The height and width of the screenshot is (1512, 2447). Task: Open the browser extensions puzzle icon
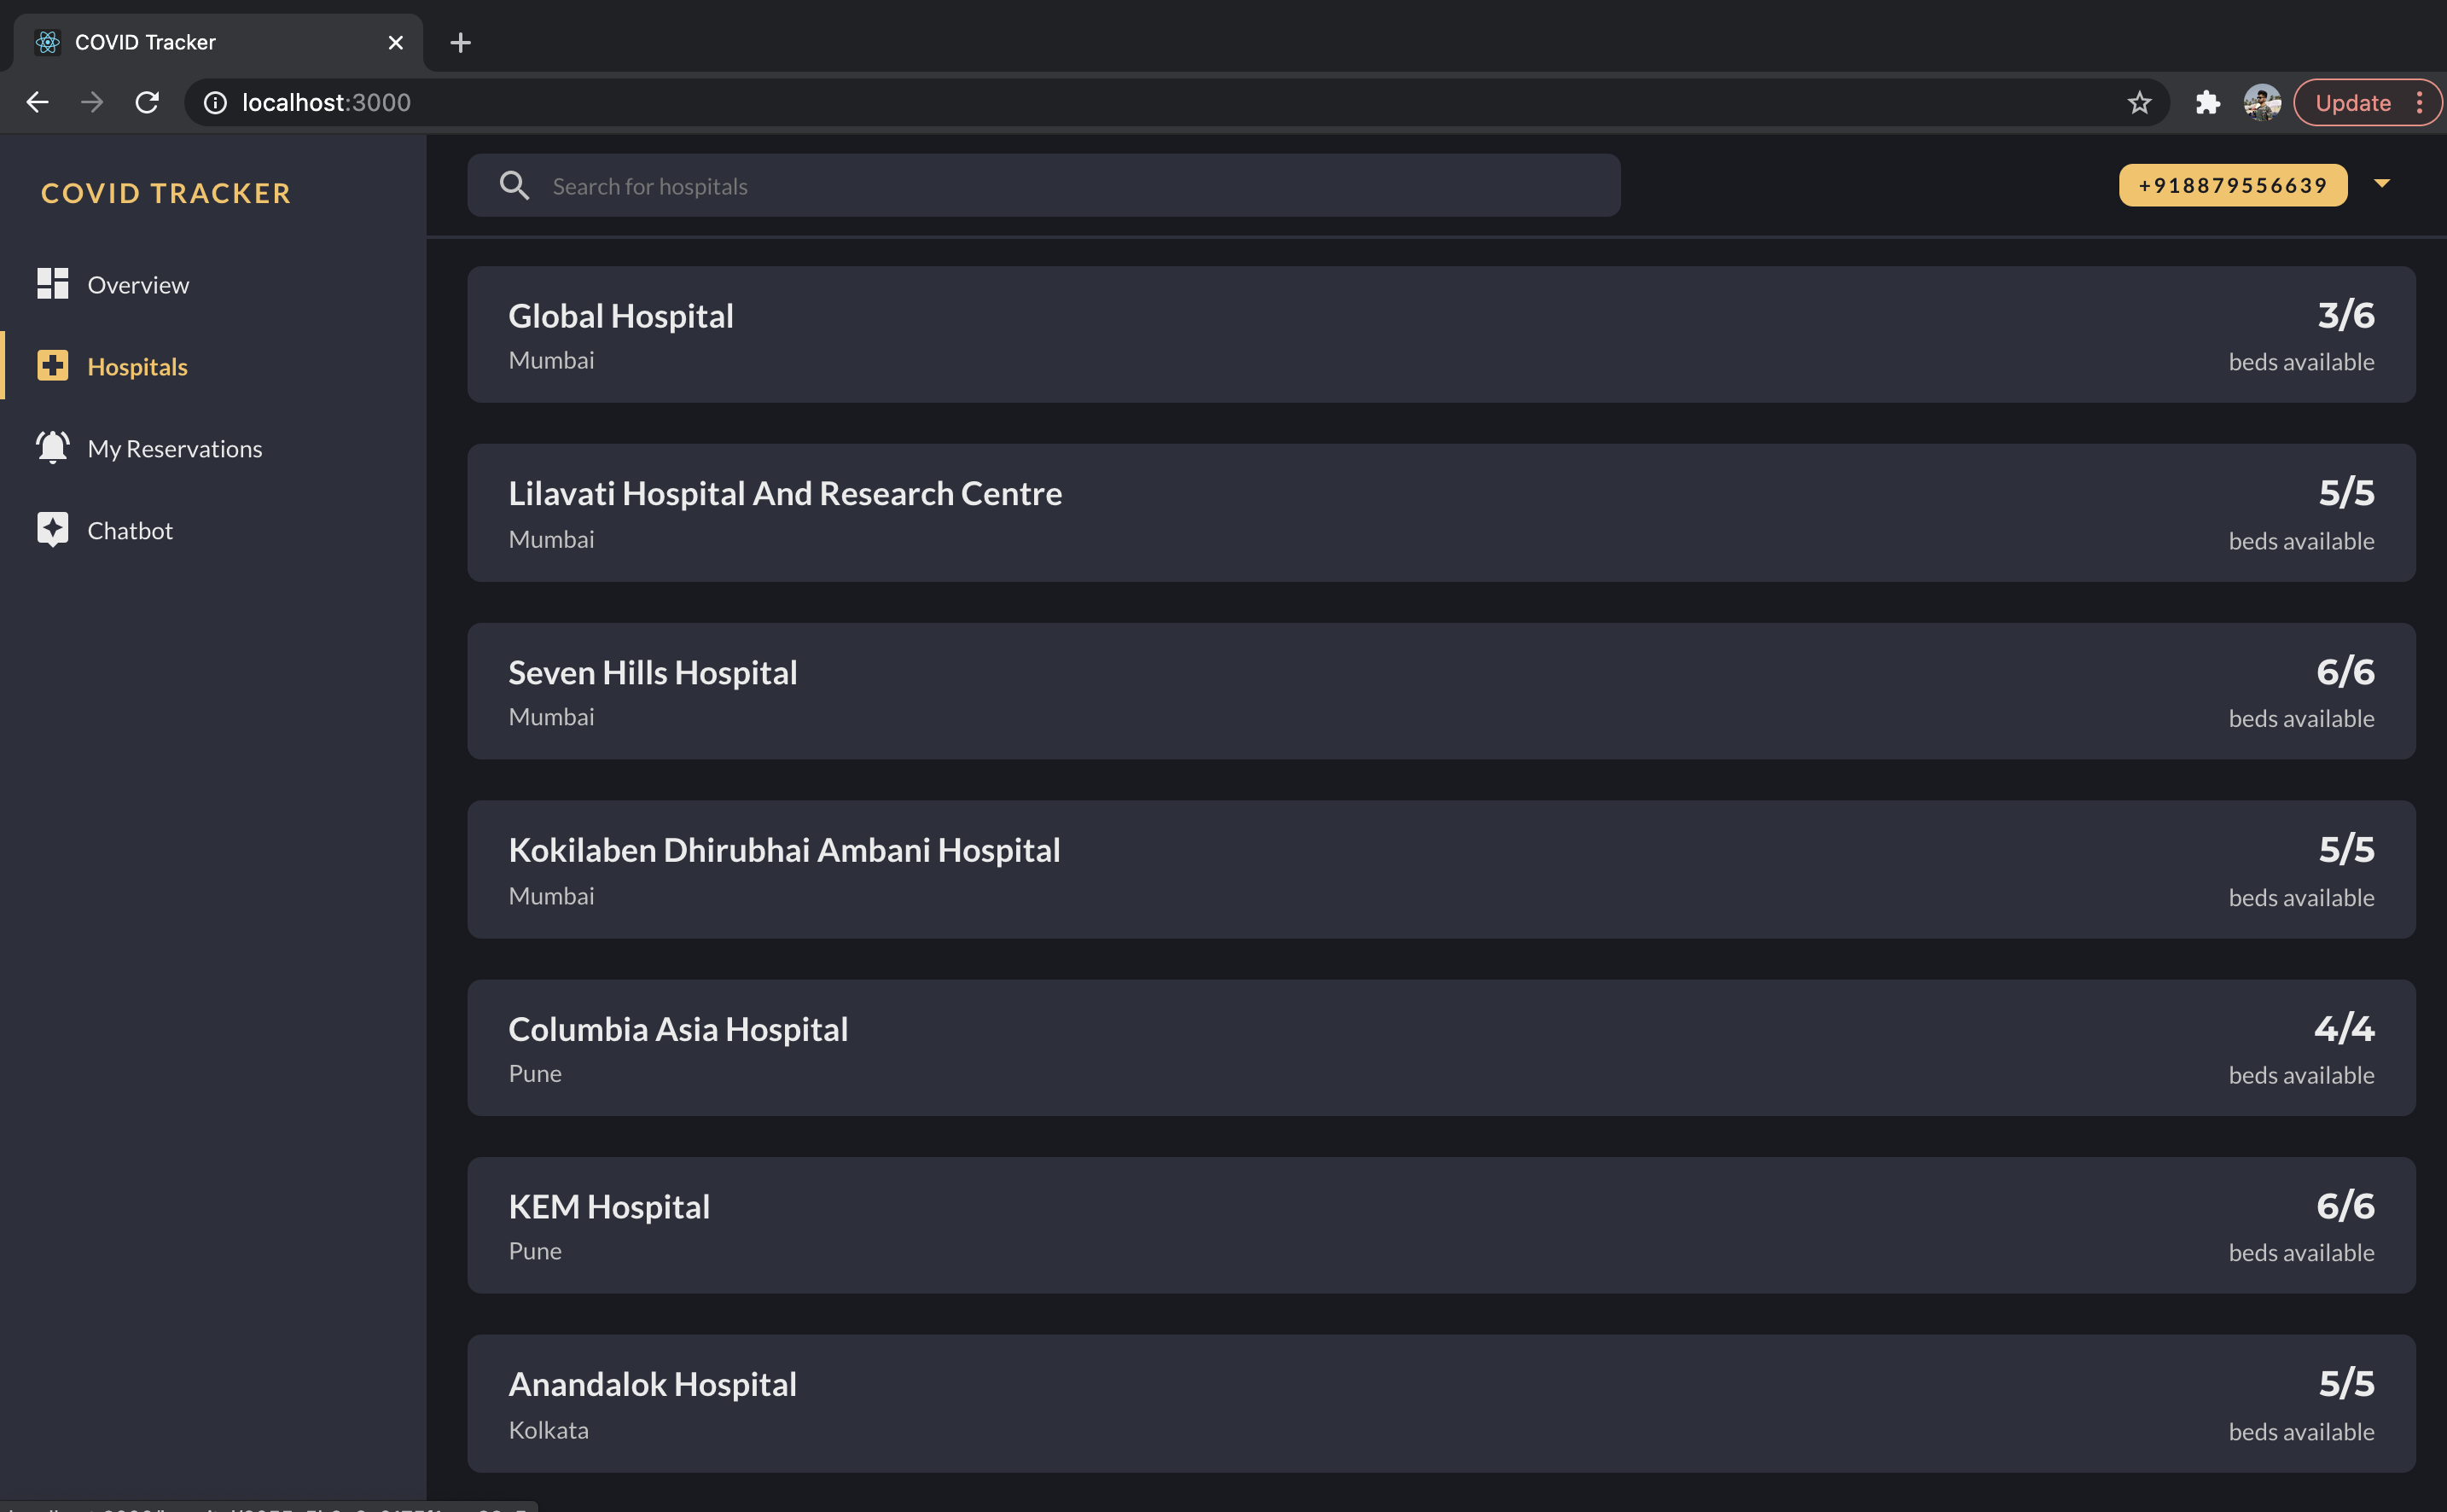[2207, 103]
